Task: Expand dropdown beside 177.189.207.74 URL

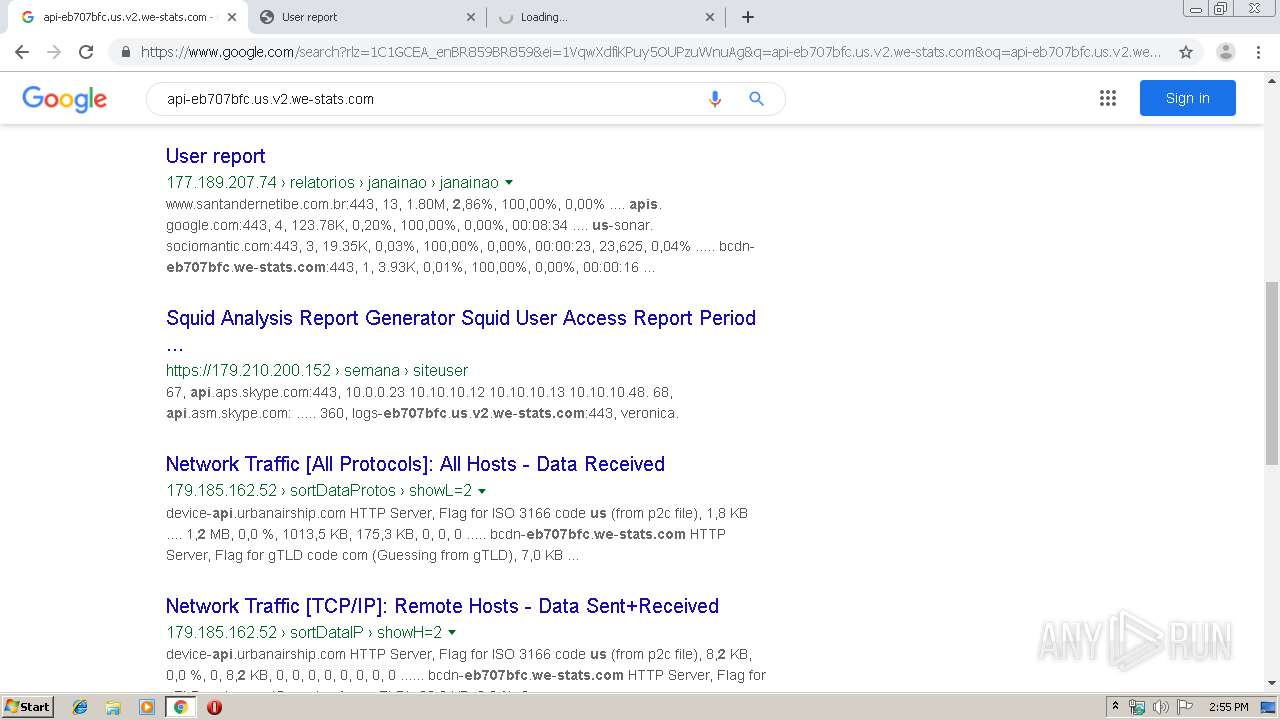Action: 509,183
